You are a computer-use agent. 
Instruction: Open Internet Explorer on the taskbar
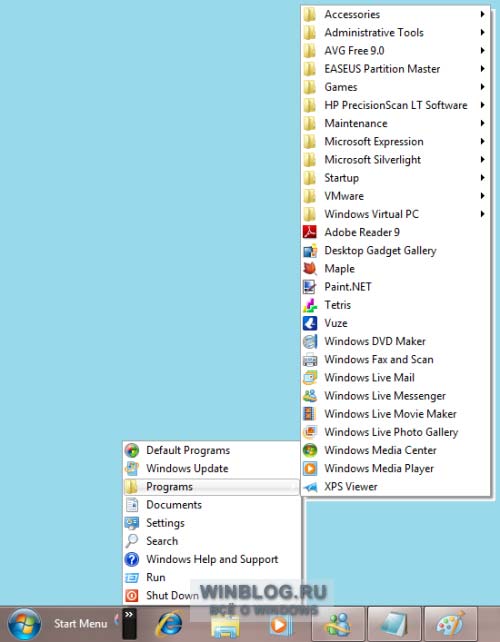click(169, 624)
